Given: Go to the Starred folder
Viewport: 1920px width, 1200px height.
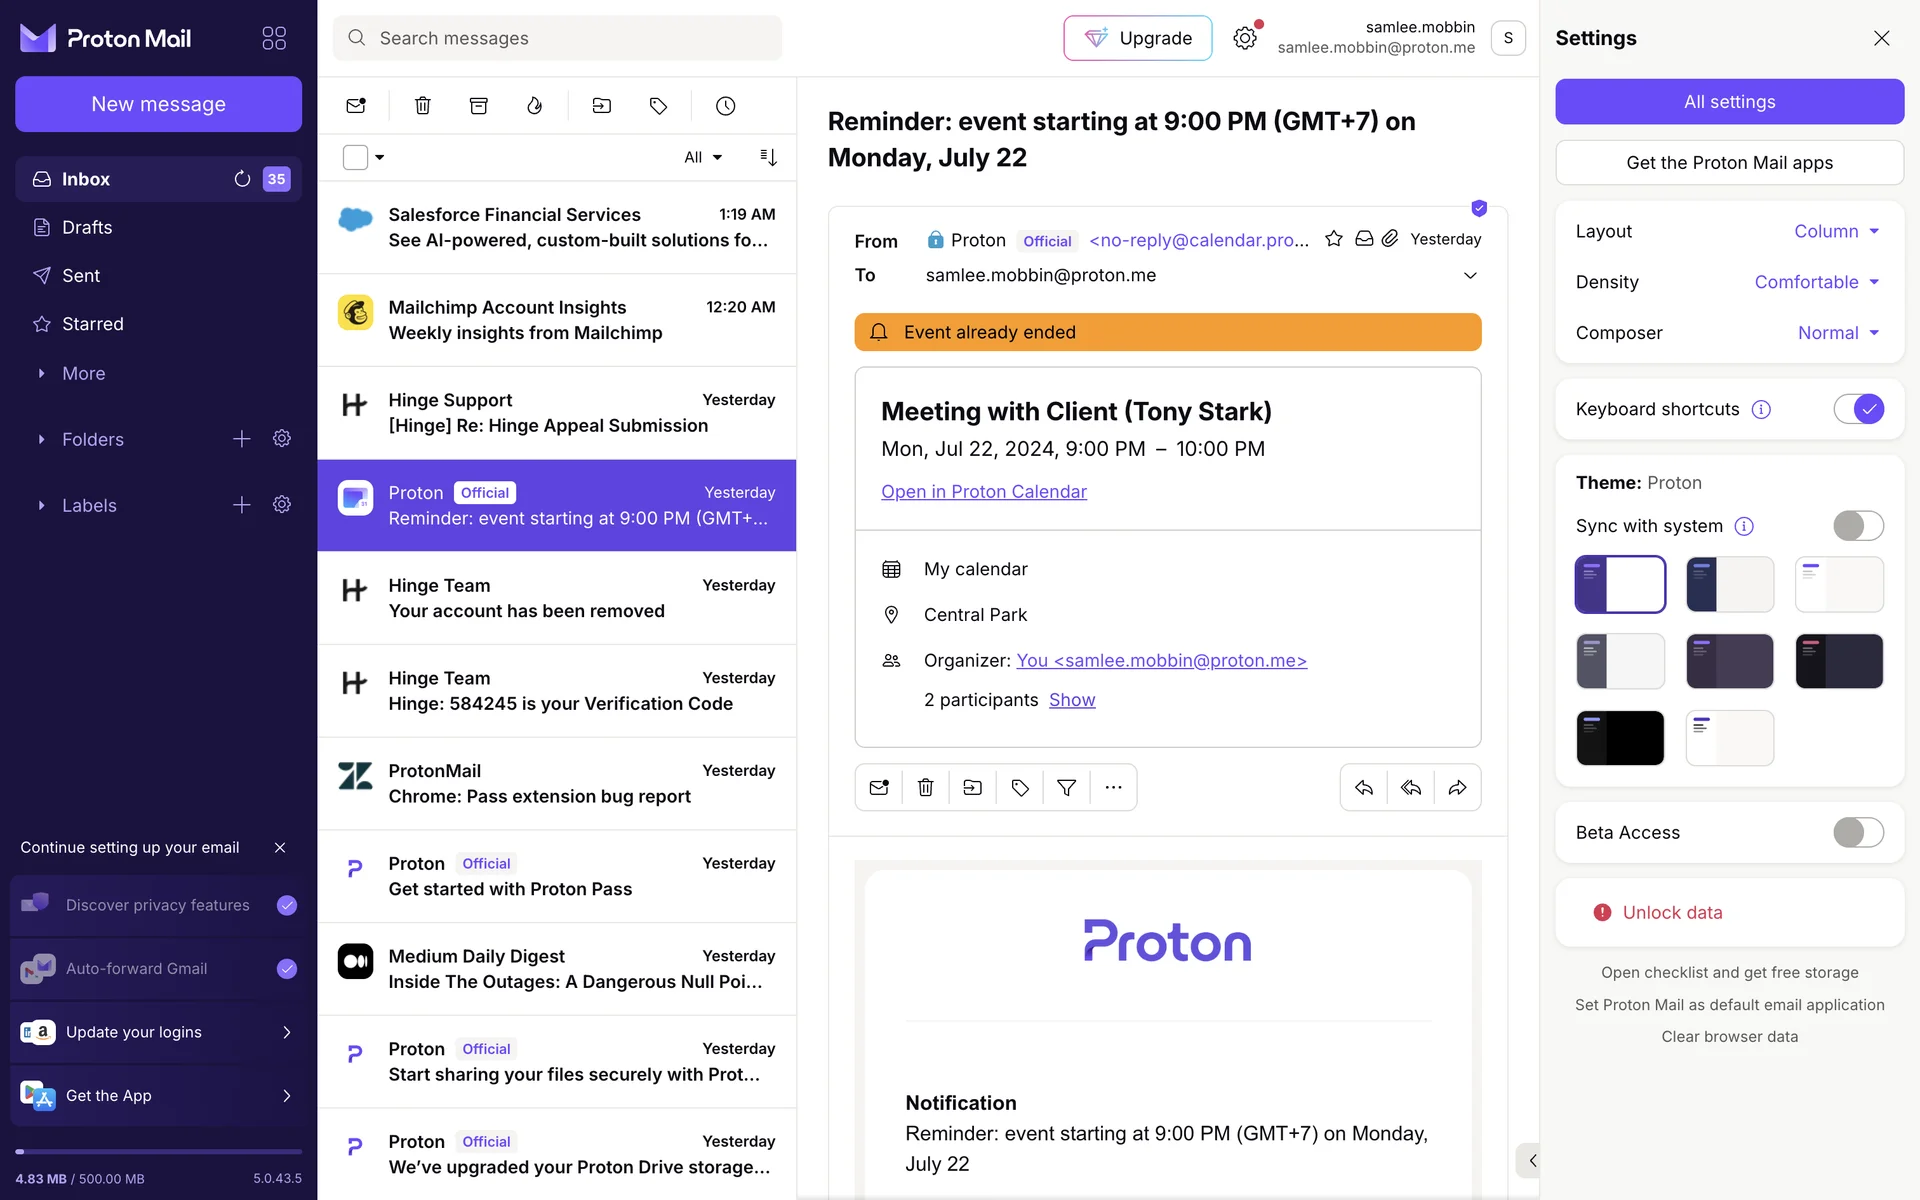Looking at the screenshot, I should click(92, 324).
